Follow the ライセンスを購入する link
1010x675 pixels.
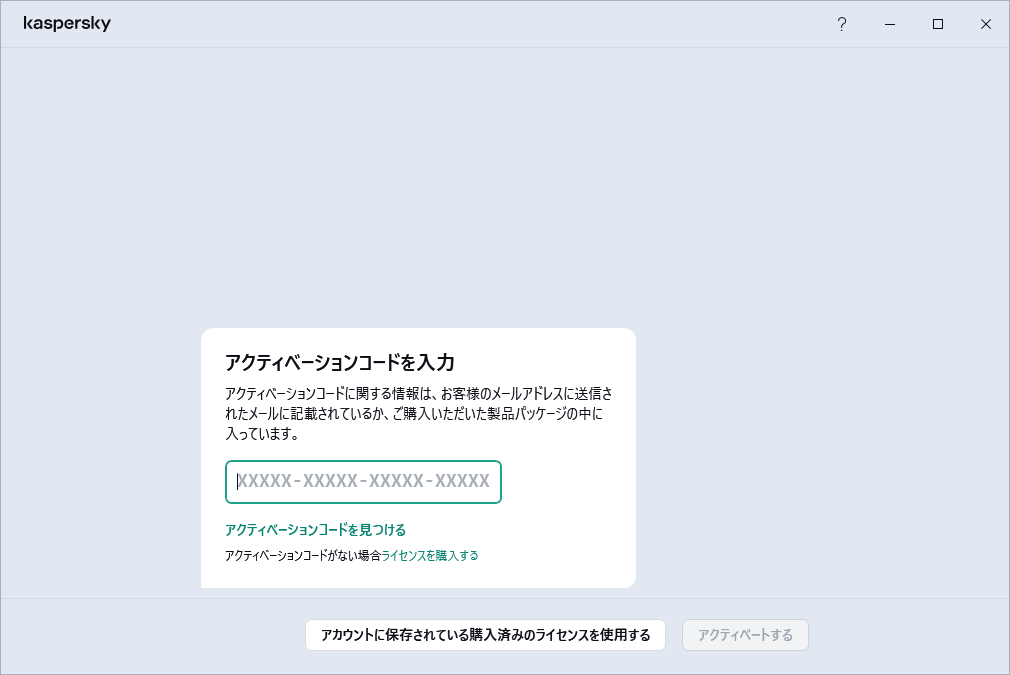pos(430,555)
